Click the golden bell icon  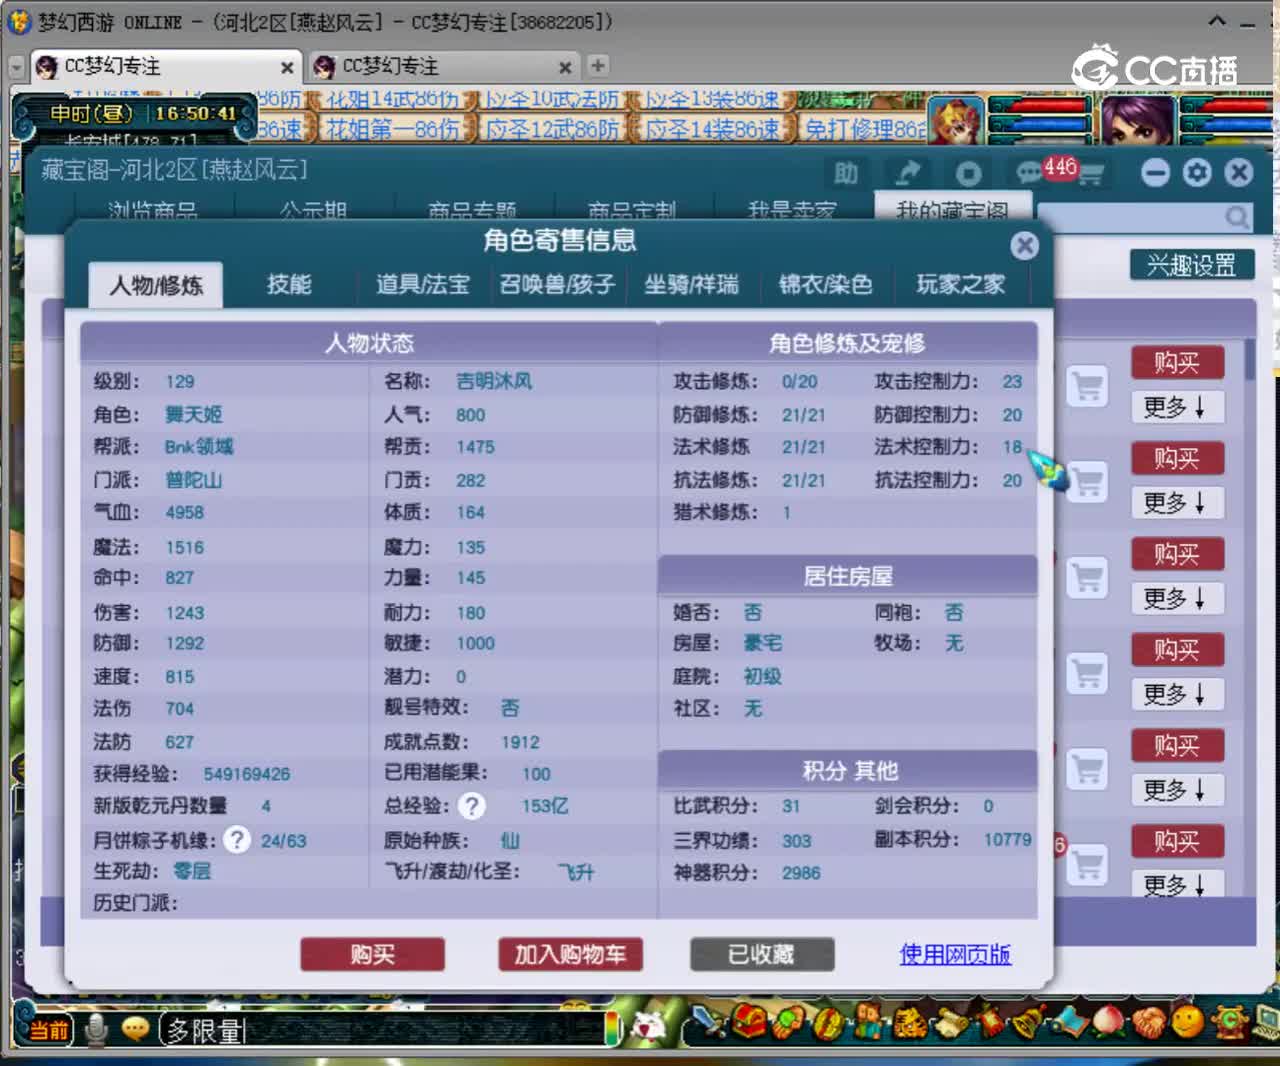pos(1027,1023)
